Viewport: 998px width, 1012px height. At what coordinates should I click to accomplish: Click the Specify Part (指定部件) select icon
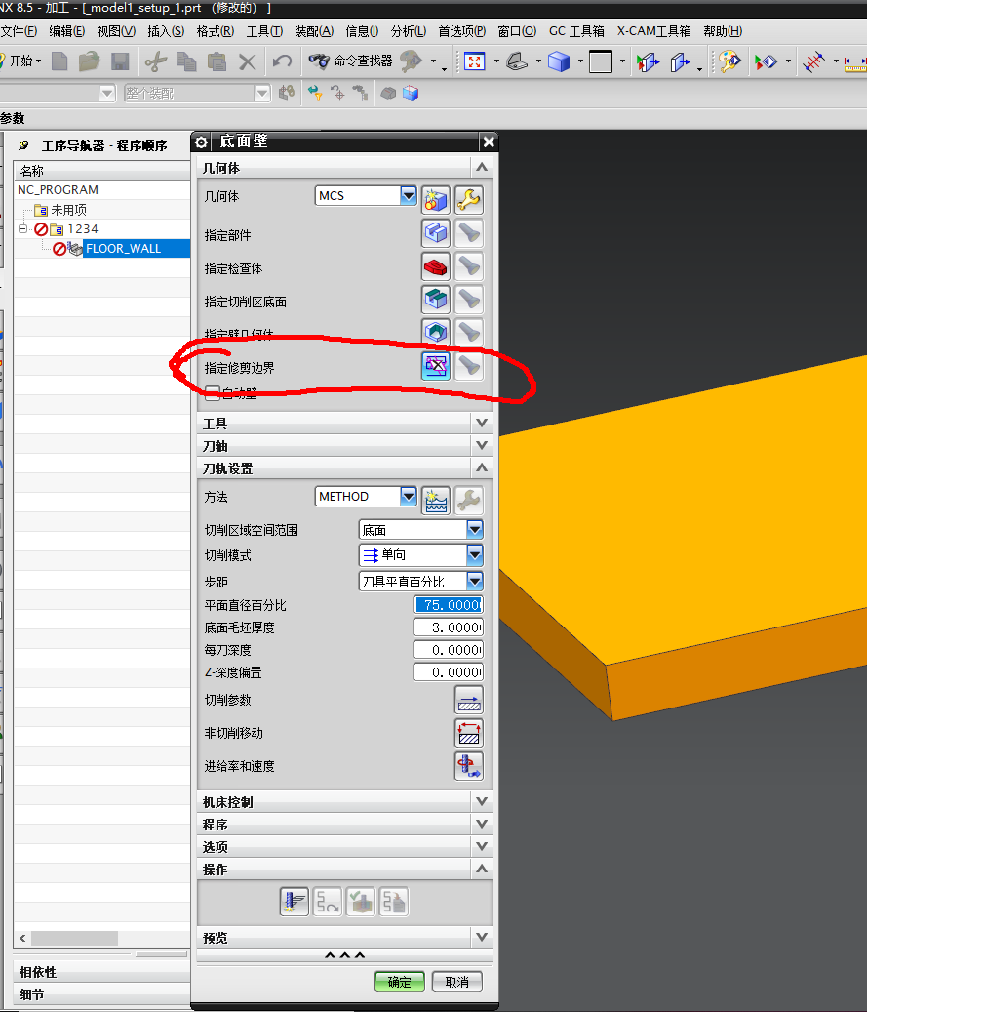(x=435, y=235)
